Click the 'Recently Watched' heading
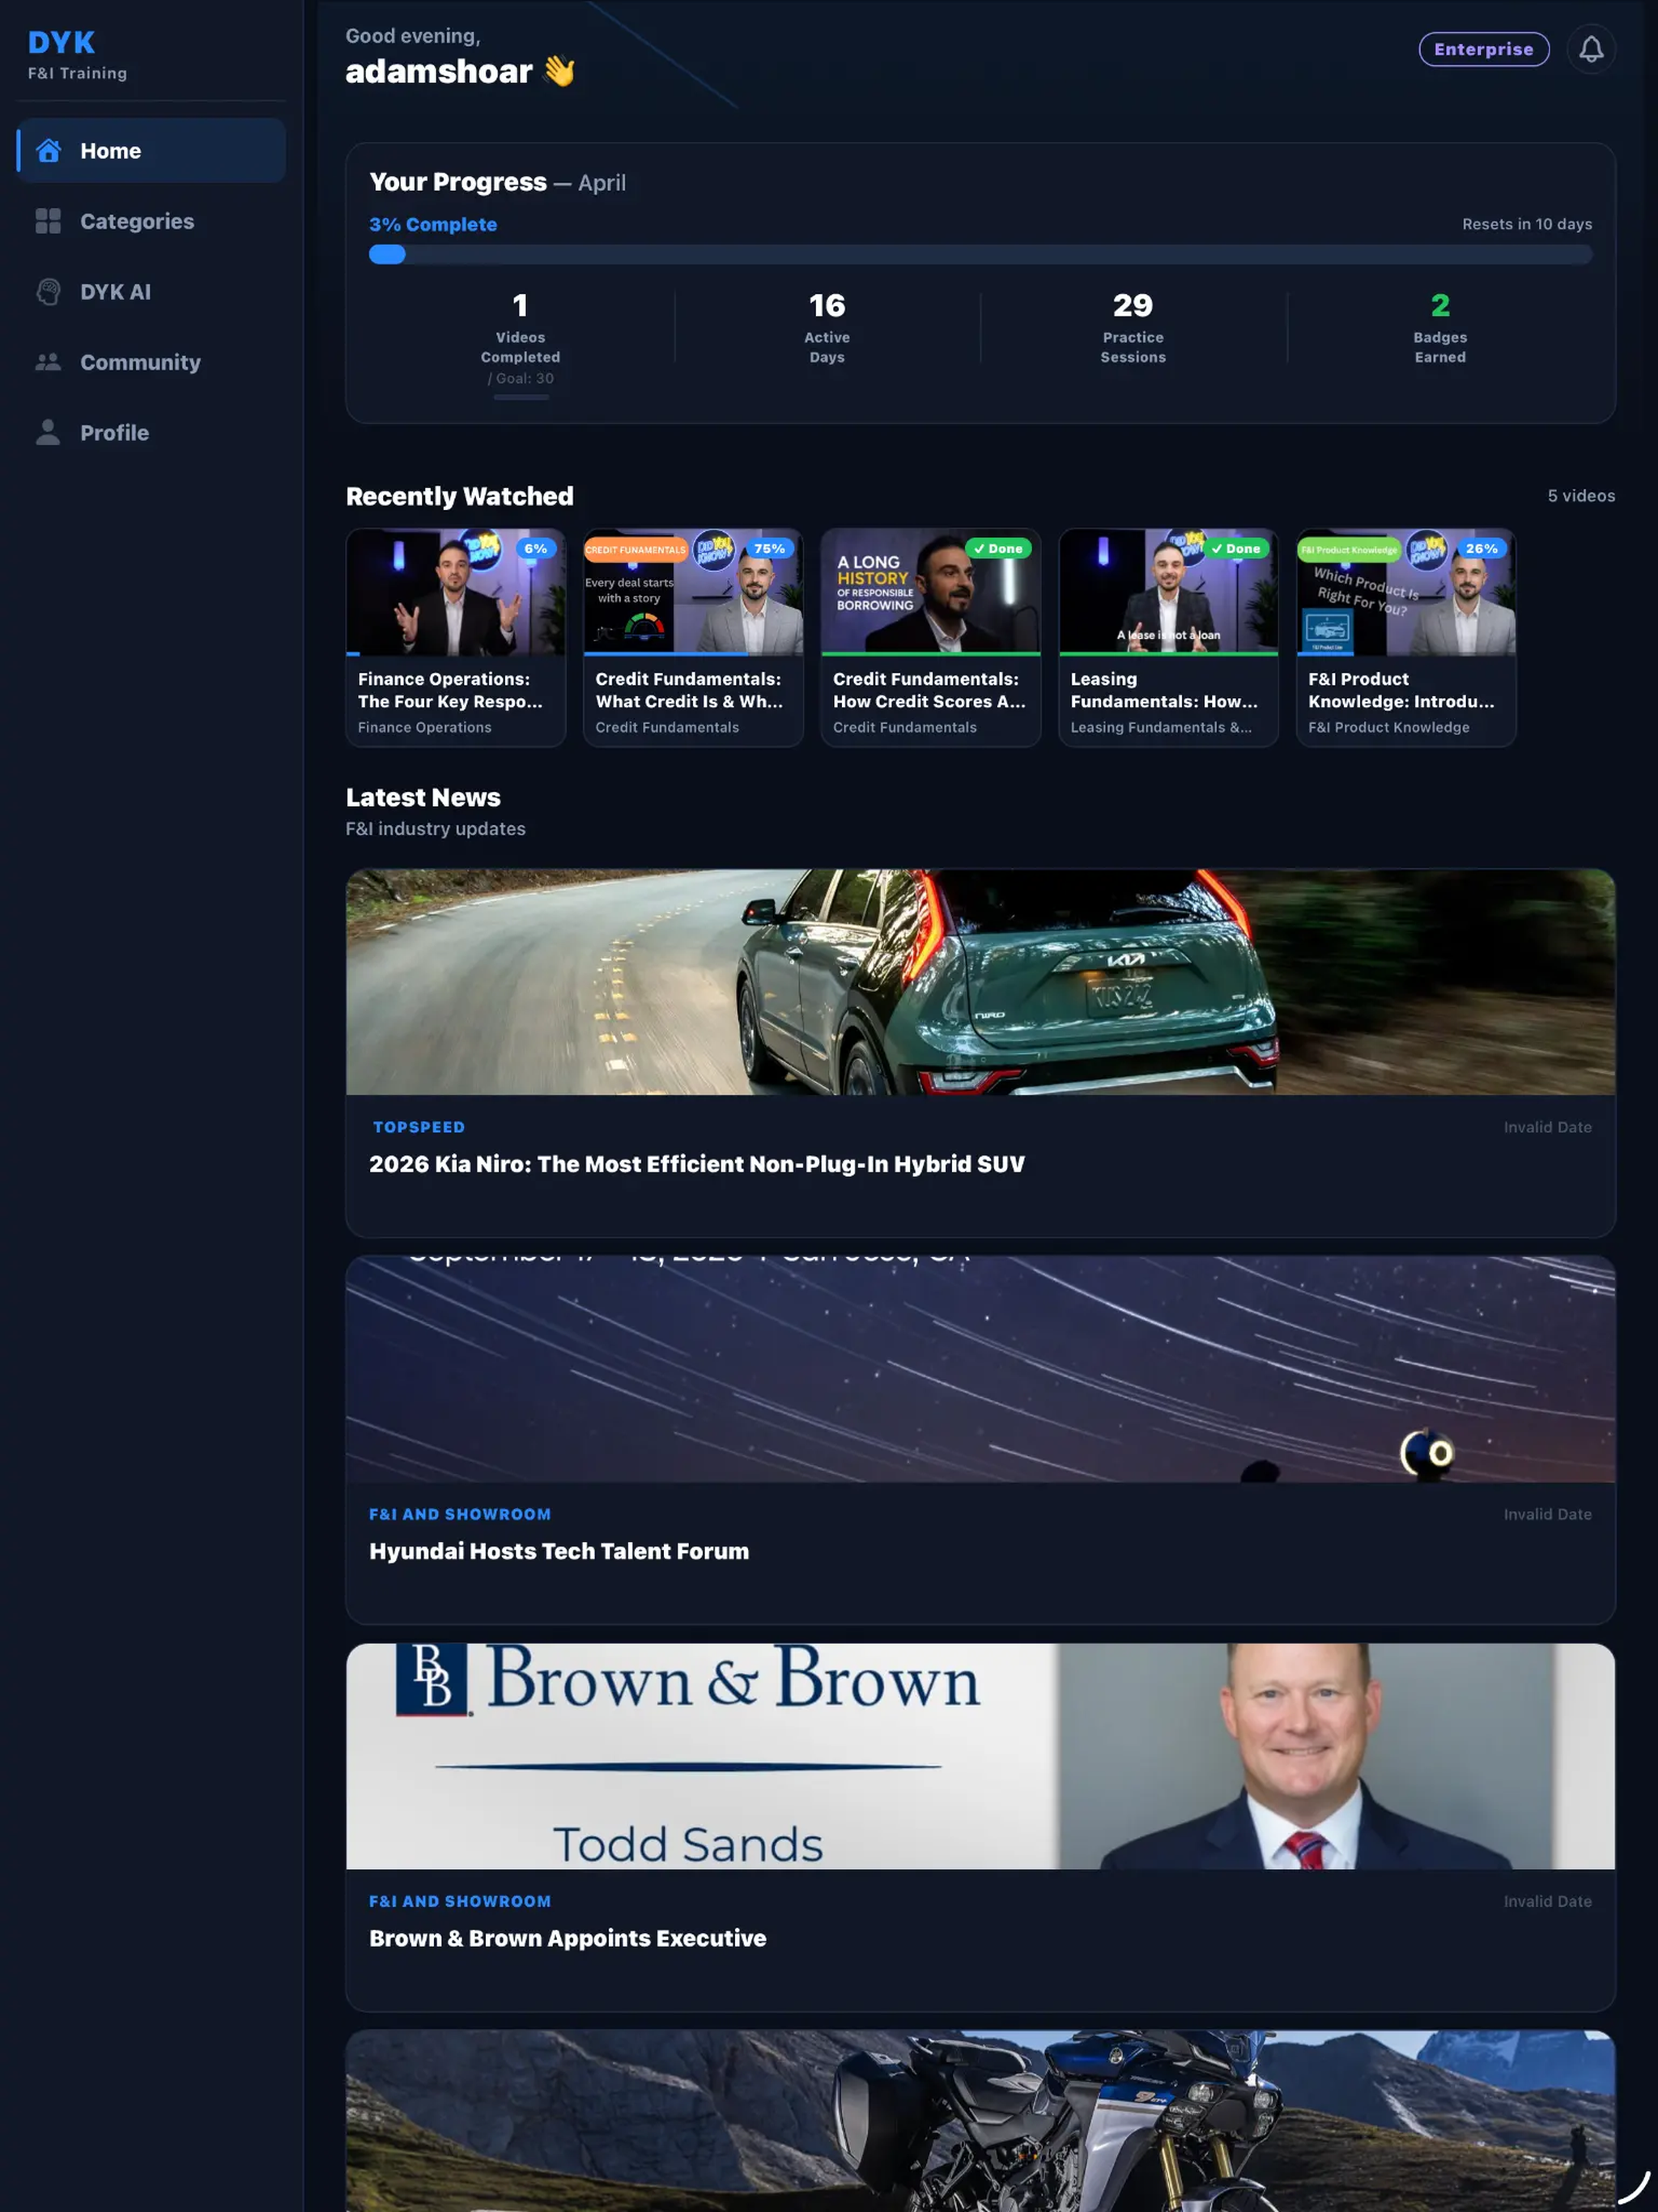The width and height of the screenshot is (1658, 2212). pyautogui.click(x=460, y=496)
